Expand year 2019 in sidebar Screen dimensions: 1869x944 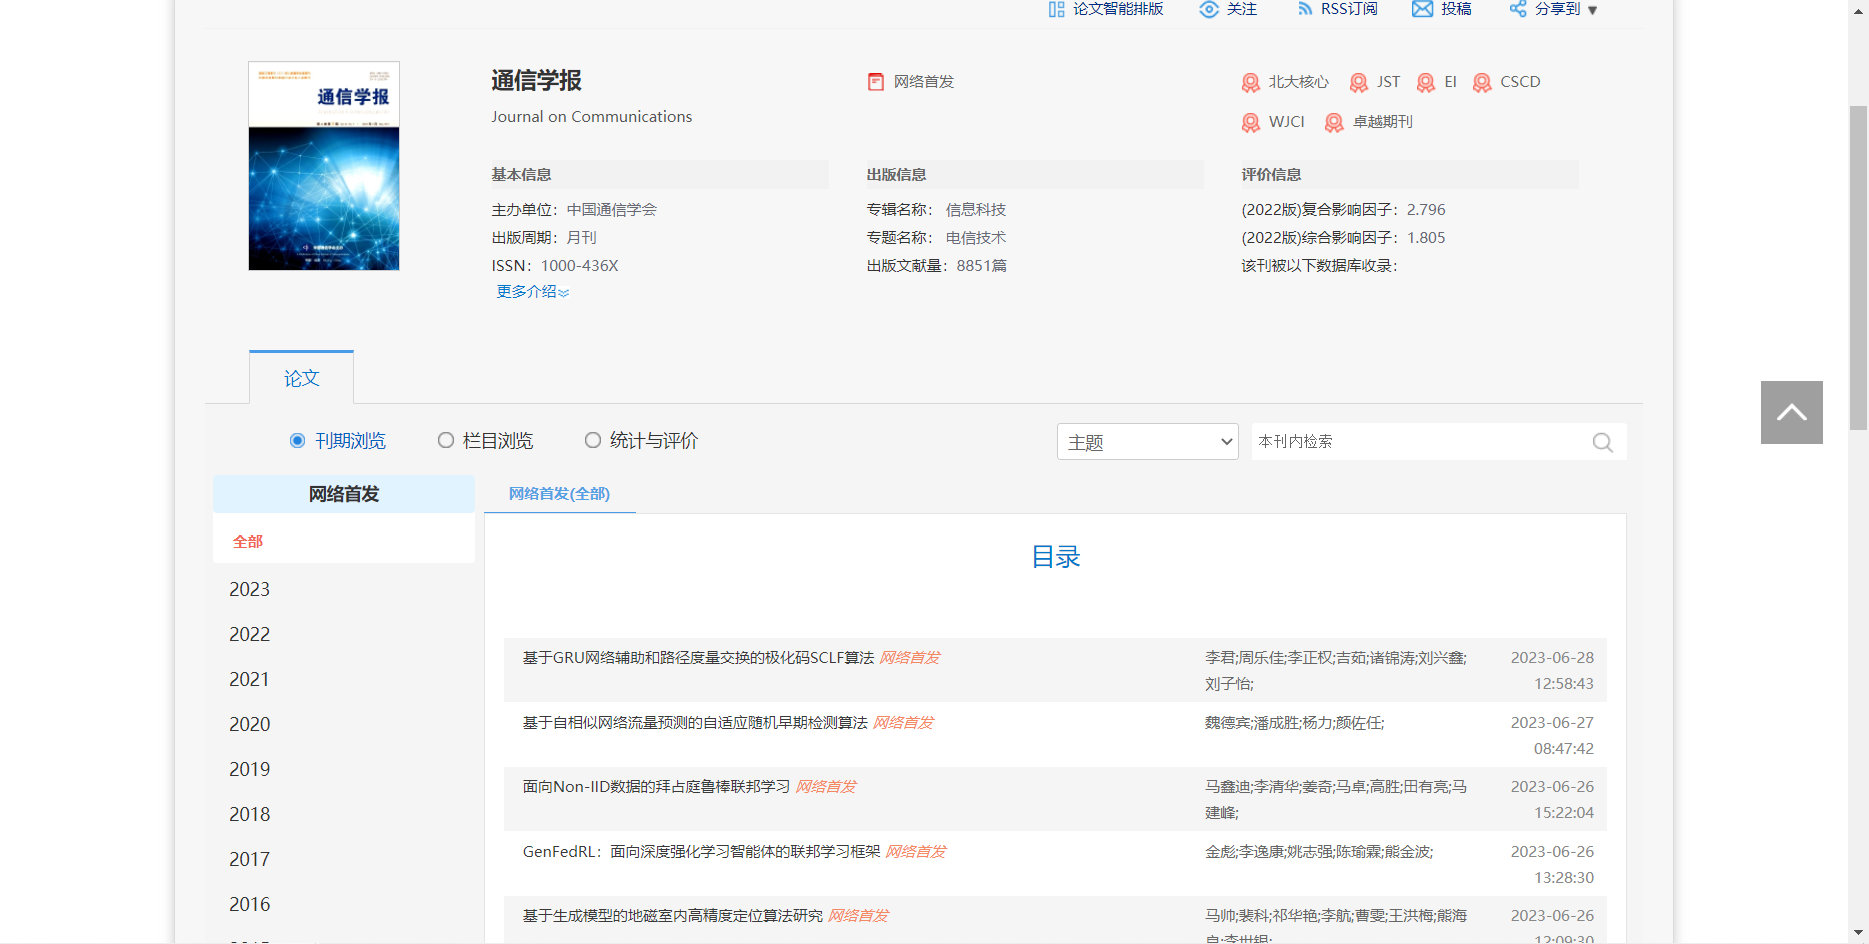[249, 769]
